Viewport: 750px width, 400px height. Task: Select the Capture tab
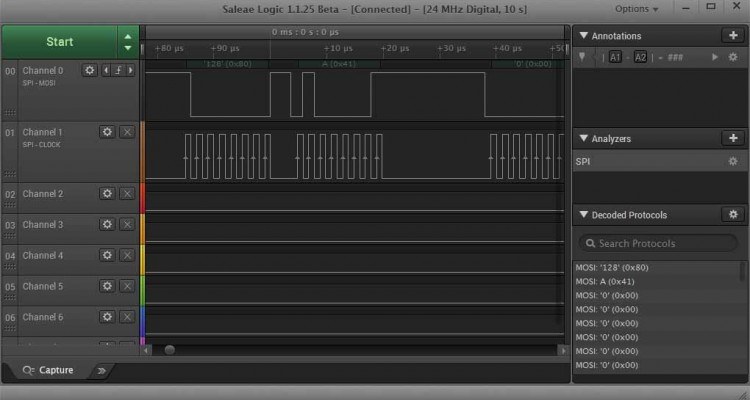48,370
